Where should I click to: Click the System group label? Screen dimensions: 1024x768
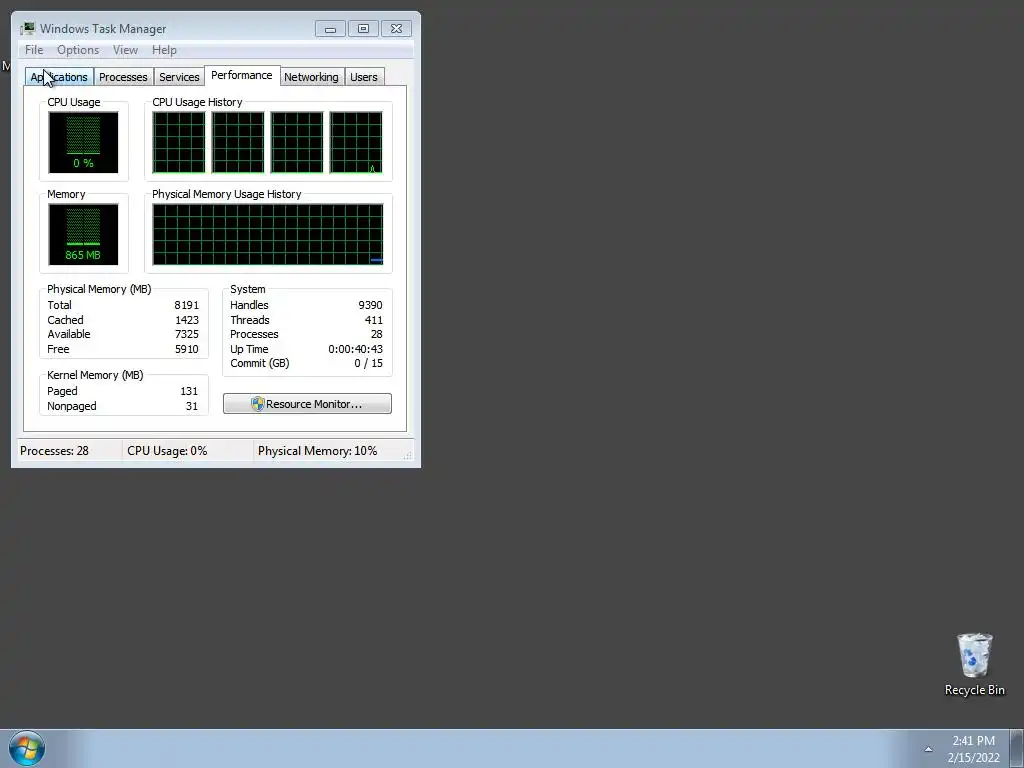click(x=248, y=289)
